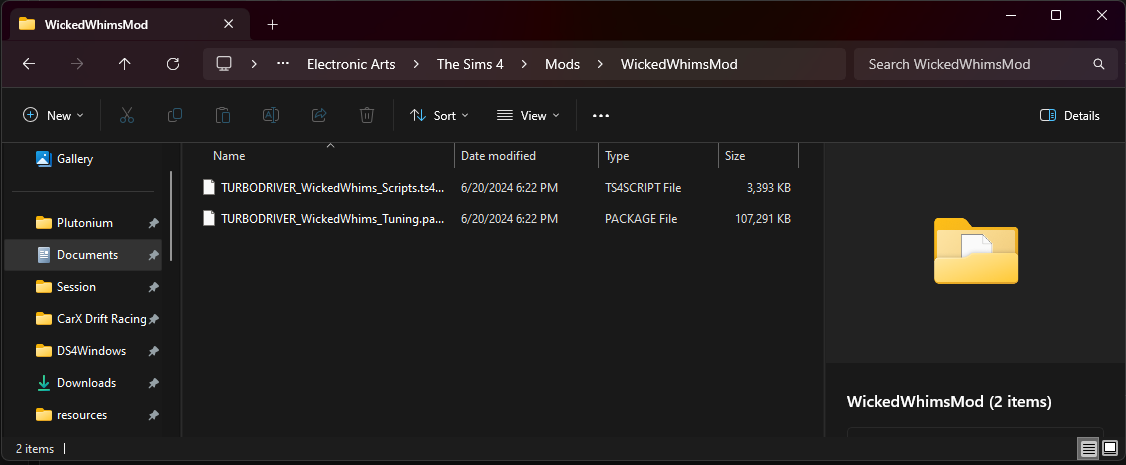Click the Share icon in toolbar

tap(319, 116)
